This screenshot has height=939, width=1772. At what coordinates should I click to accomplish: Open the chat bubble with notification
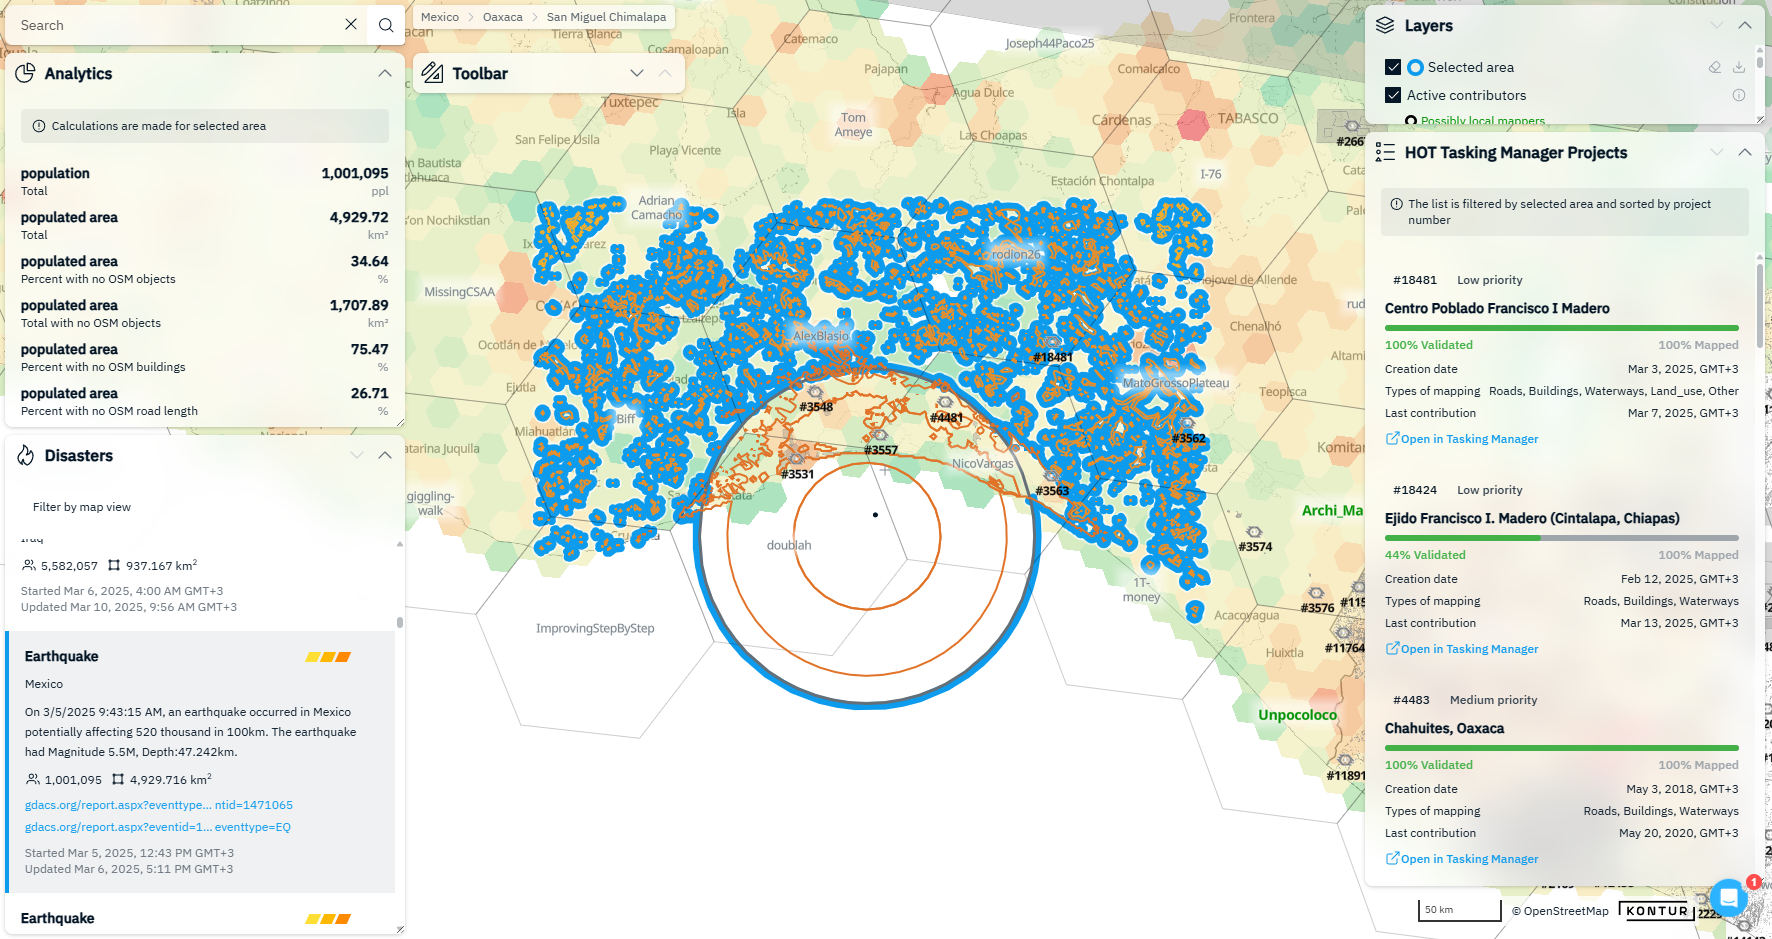coord(1728,897)
